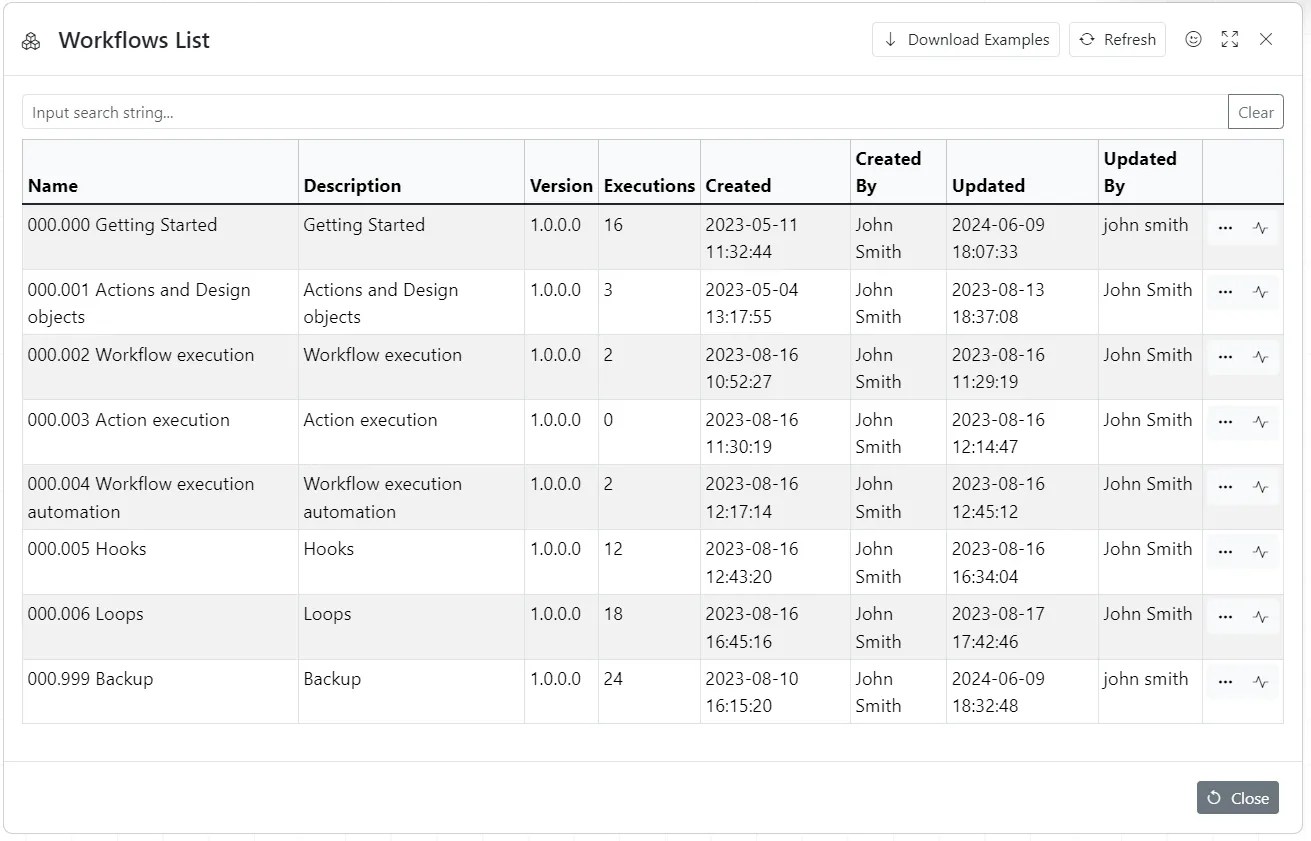Focus the search string input field
This screenshot has height=841, width=1311.
(624, 113)
